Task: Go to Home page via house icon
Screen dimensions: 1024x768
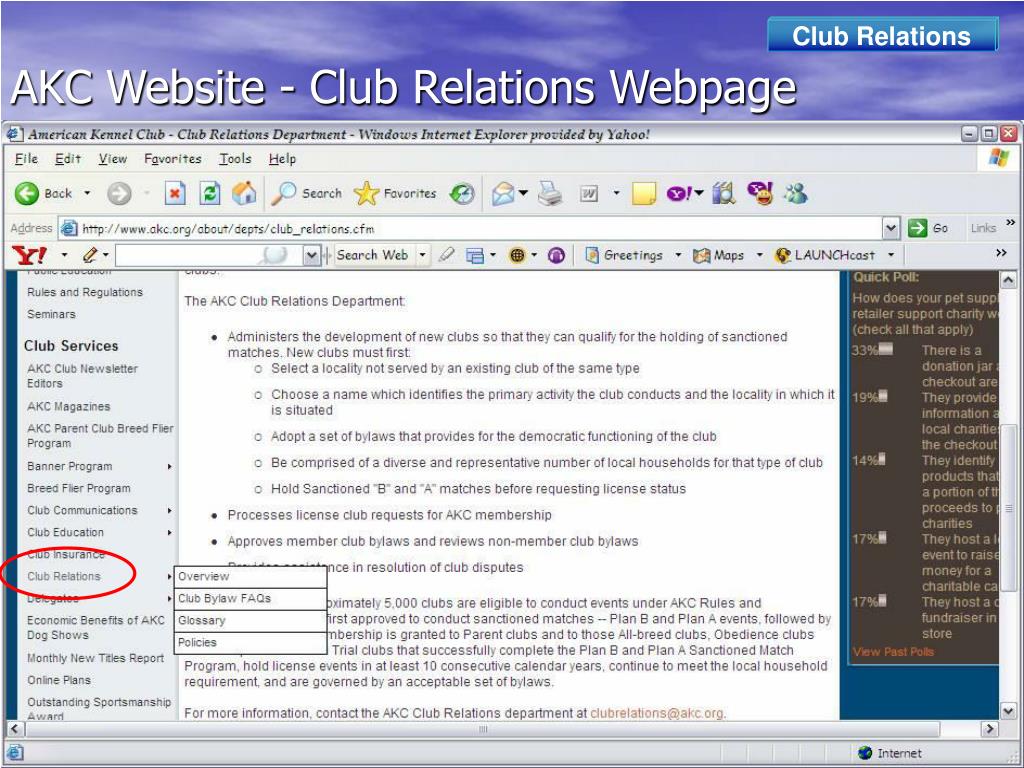Action: click(x=244, y=193)
